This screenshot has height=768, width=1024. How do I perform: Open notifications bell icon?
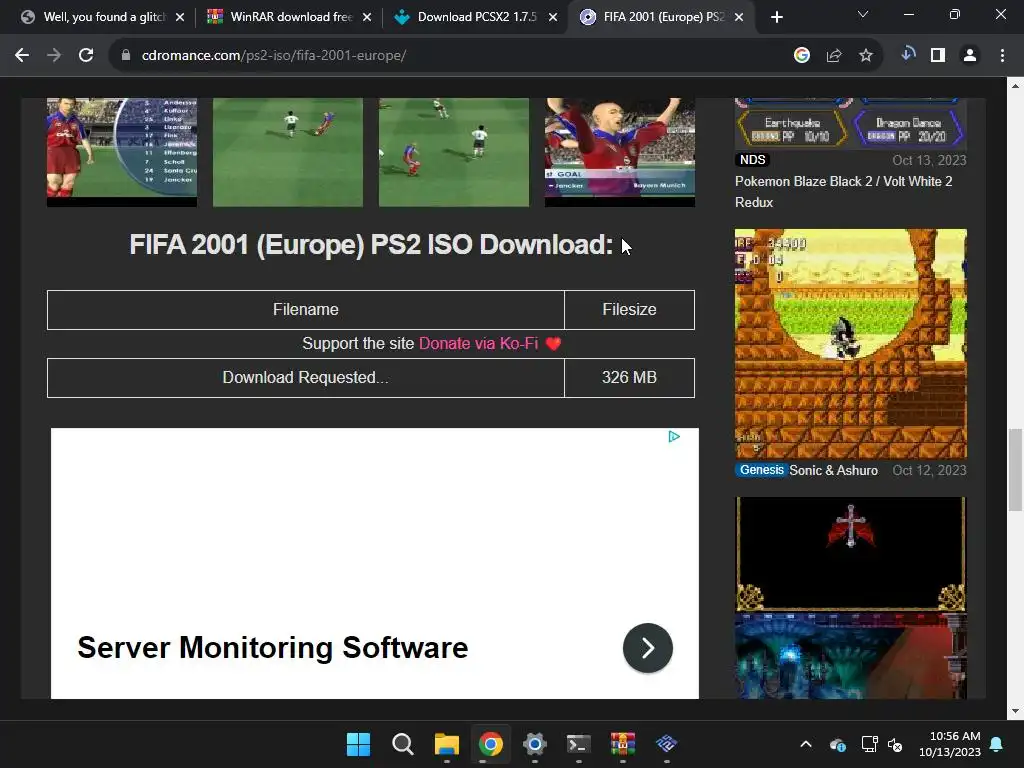coord(997,744)
